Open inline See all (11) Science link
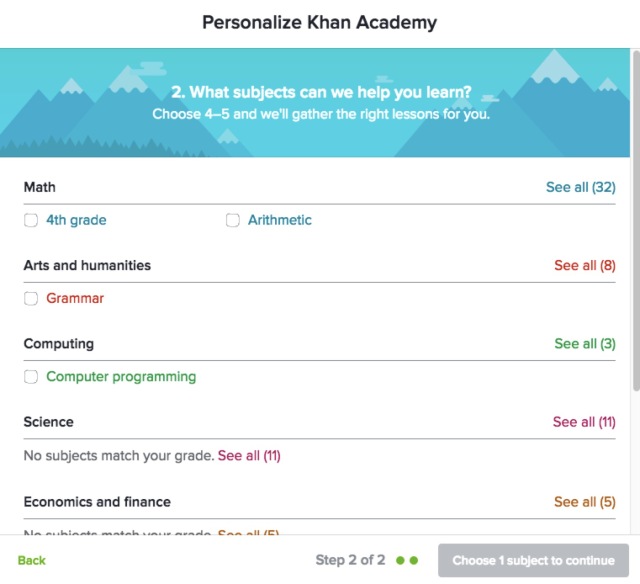This screenshot has width=640, height=584. click(249, 456)
